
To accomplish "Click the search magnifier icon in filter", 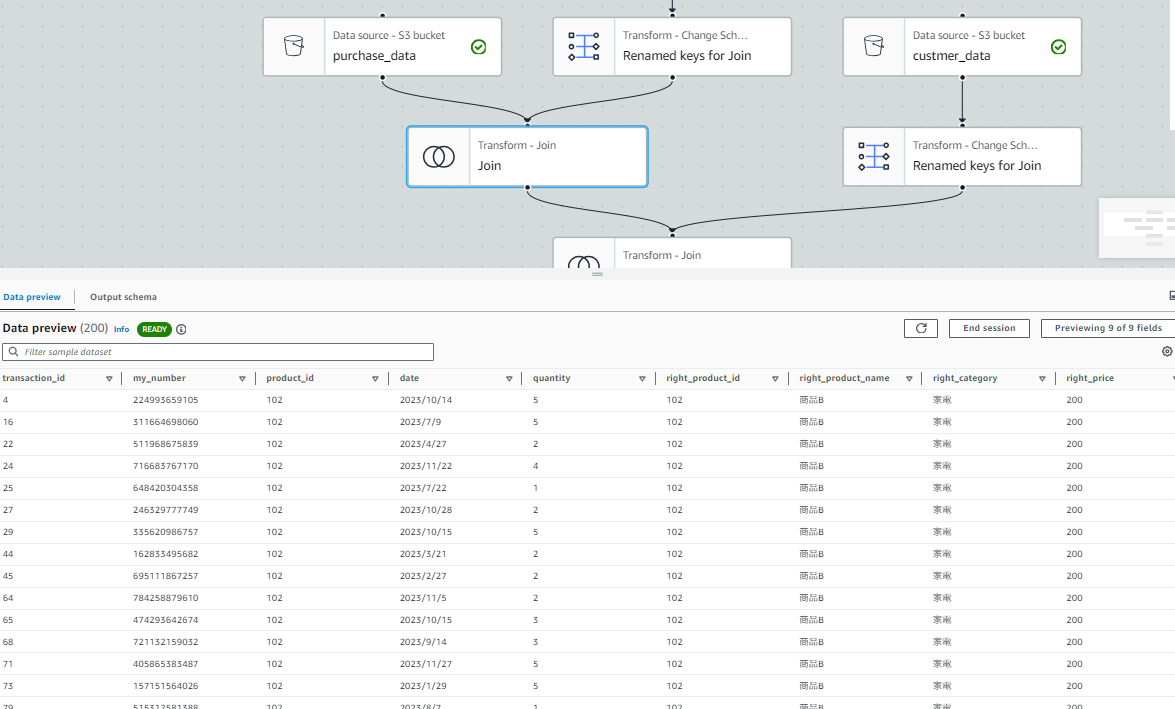I will (13, 352).
